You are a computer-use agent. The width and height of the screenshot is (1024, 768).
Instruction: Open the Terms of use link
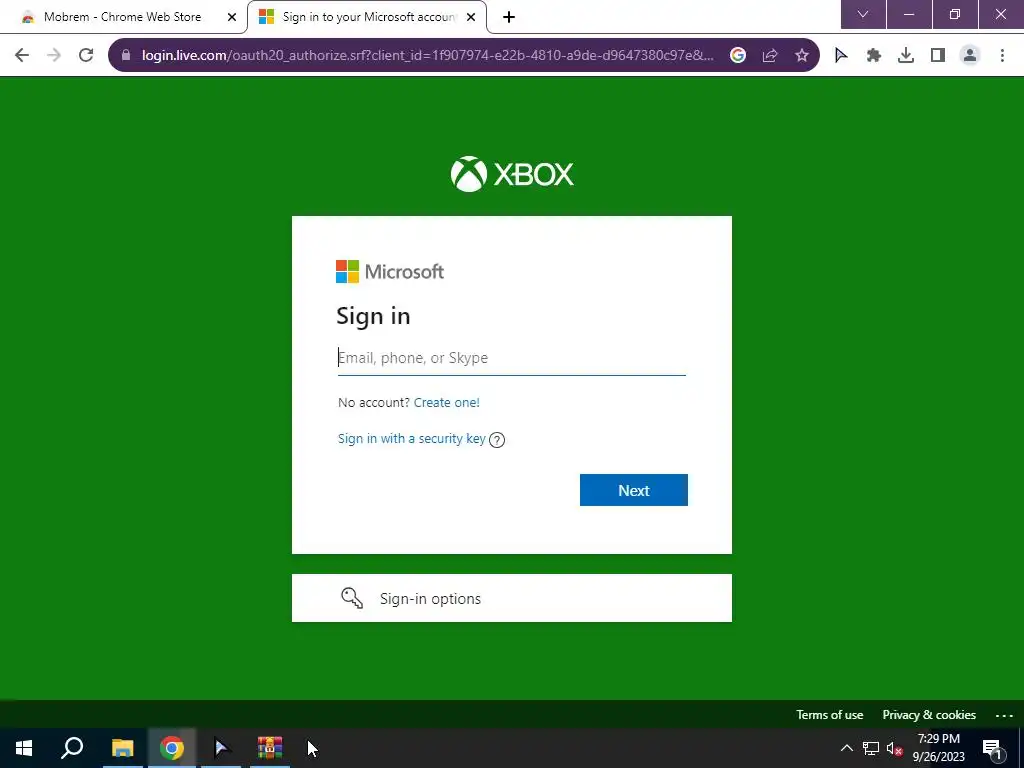click(829, 714)
